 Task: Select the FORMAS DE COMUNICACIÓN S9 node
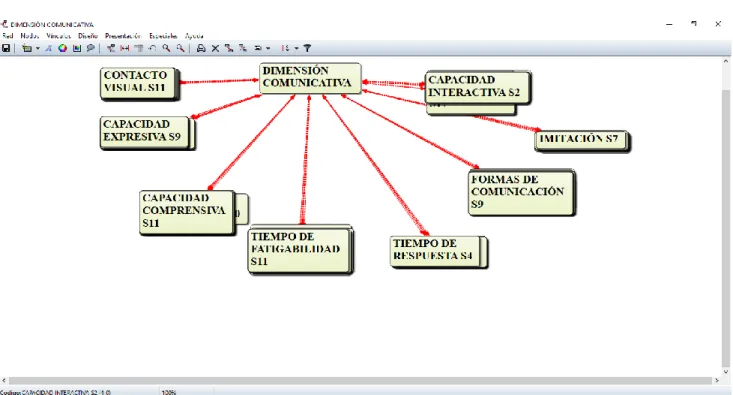tap(521, 193)
